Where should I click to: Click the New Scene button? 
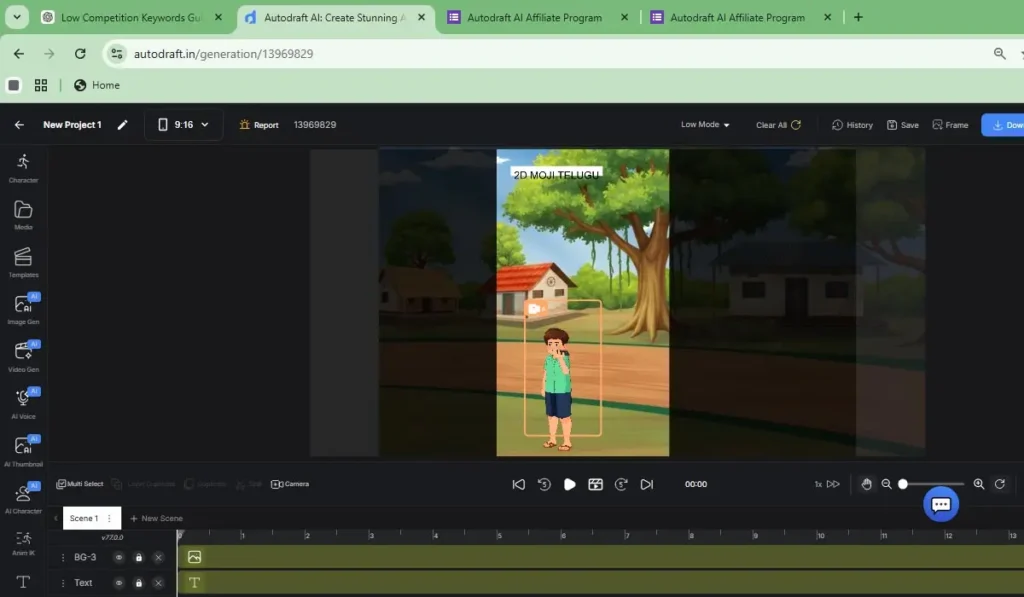156,518
